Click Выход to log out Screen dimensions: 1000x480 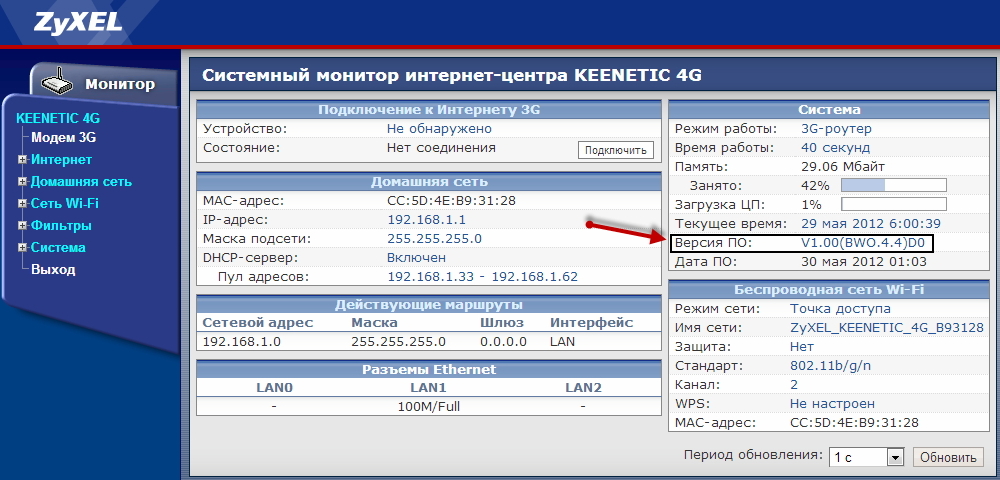pyautogui.click(x=53, y=270)
